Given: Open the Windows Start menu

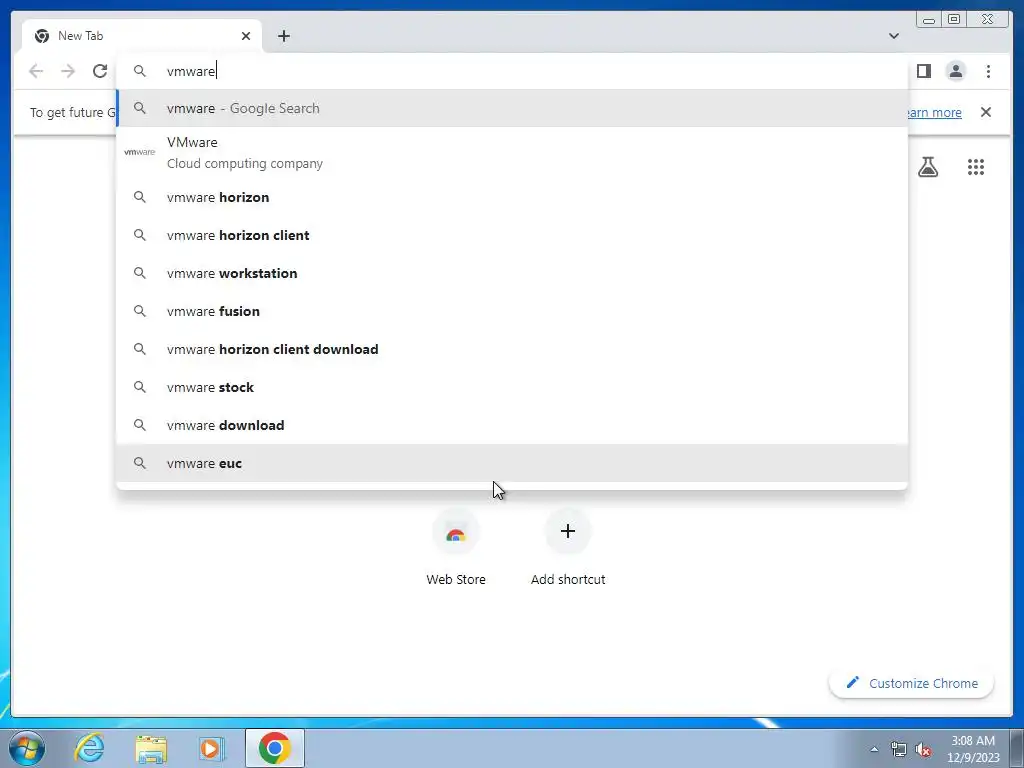Looking at the screenshot, I should click(27, 748).
